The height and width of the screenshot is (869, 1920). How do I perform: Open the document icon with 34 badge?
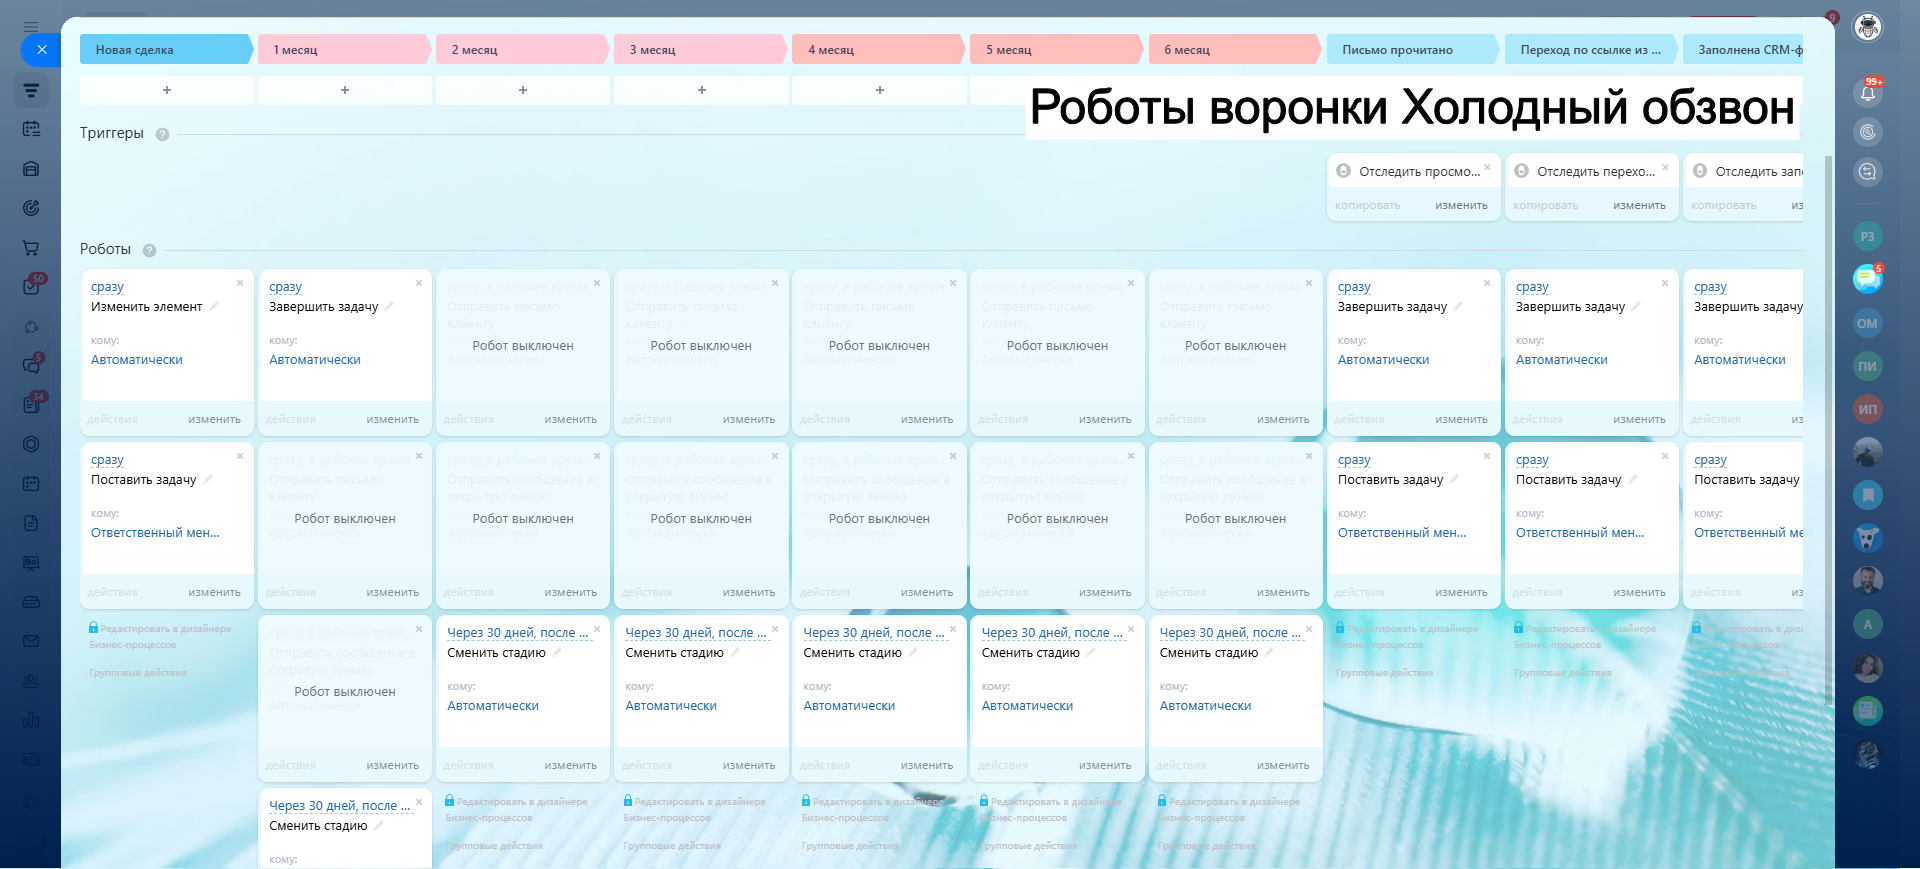point(31,405)
